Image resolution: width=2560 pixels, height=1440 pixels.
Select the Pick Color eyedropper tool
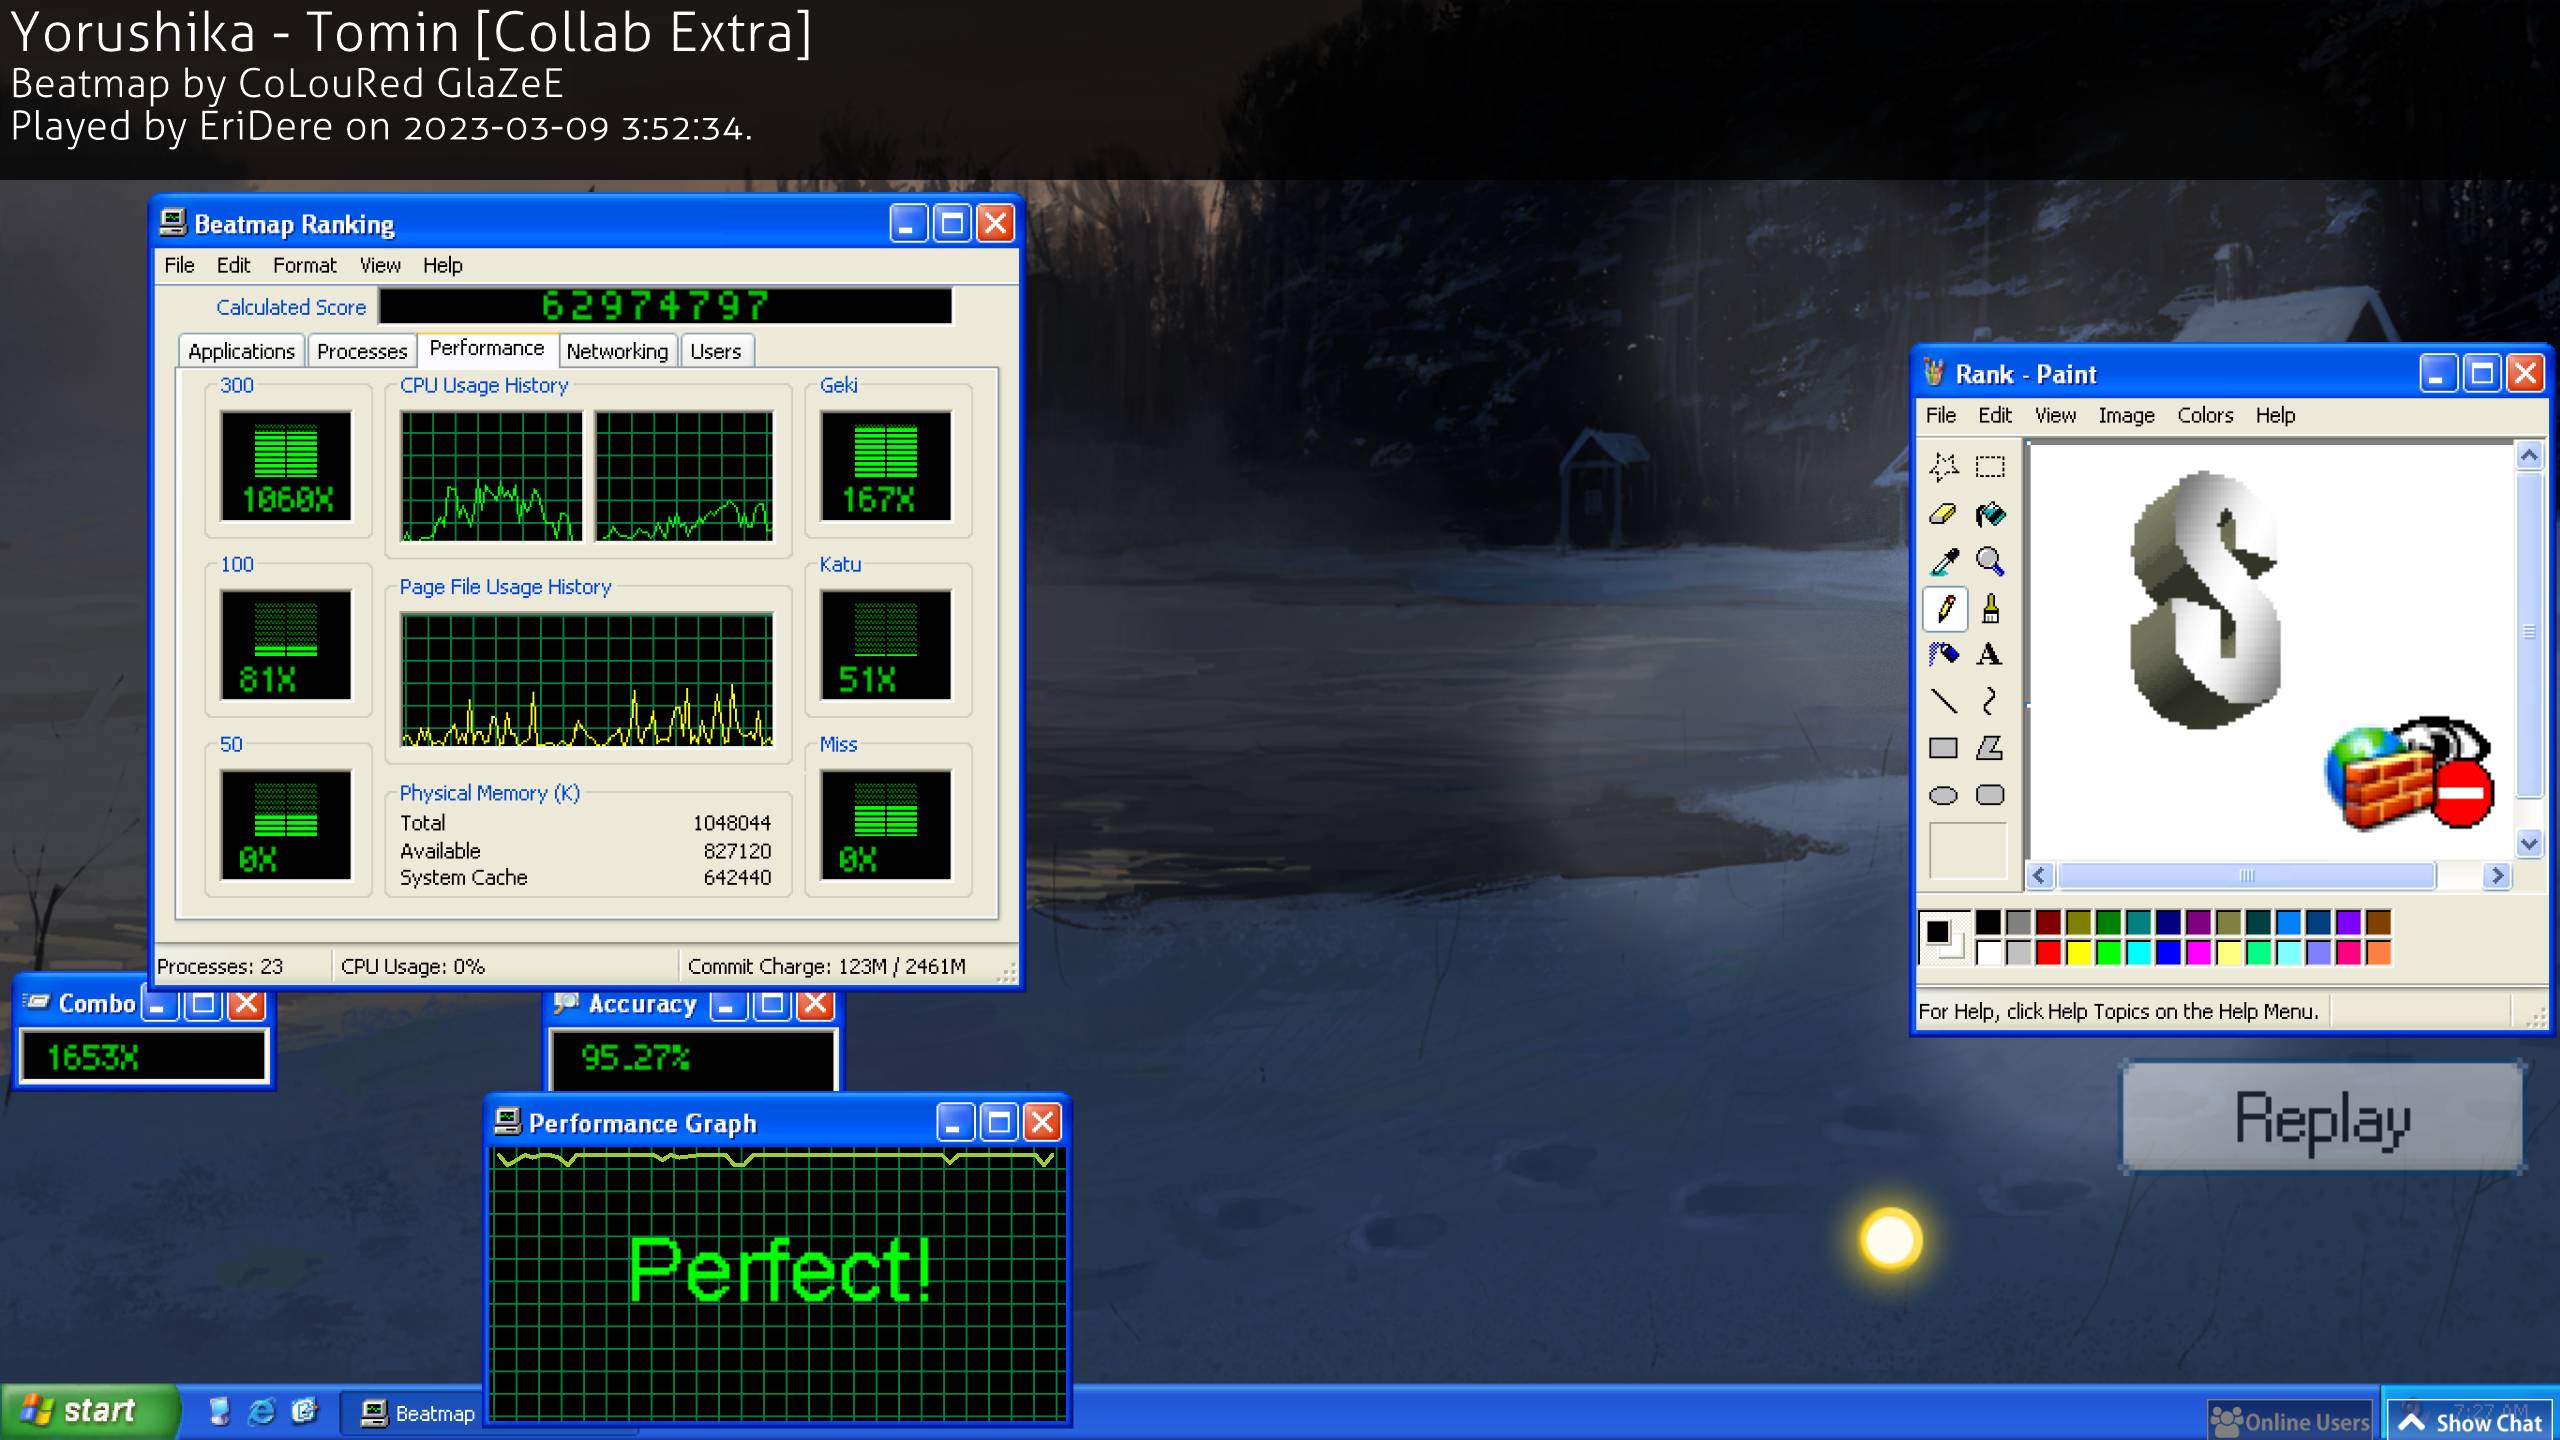pyautogui.click(x=1943, y=561)
